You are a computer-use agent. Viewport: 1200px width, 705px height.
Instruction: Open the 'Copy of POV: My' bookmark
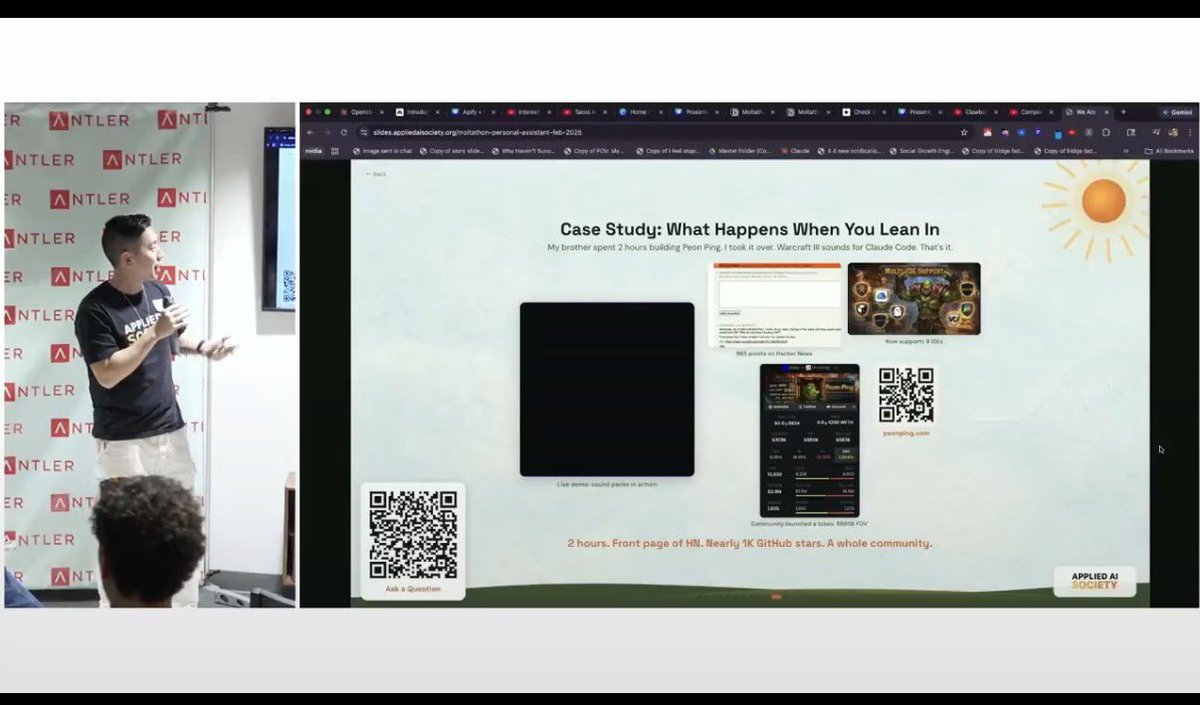click(x=595, y=151)
